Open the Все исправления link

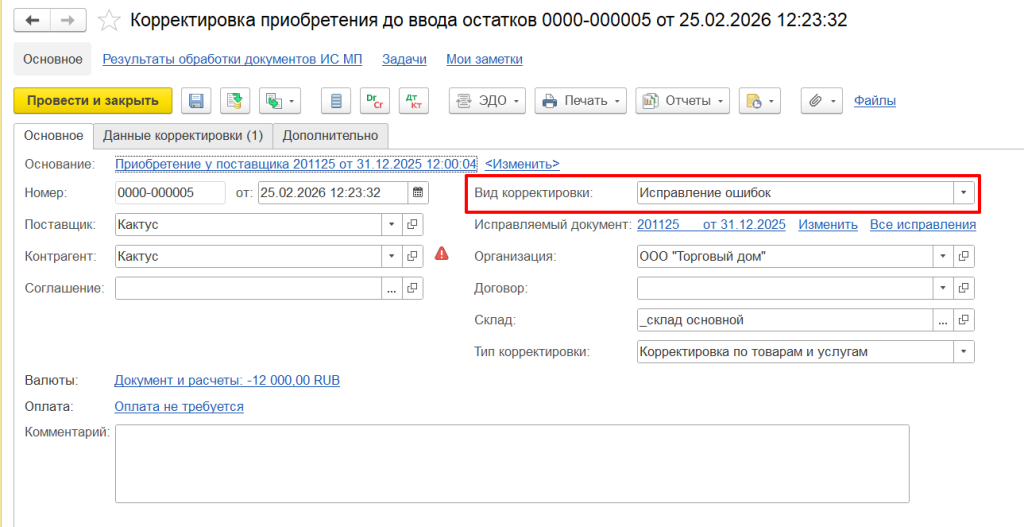[x=922, y=225]
